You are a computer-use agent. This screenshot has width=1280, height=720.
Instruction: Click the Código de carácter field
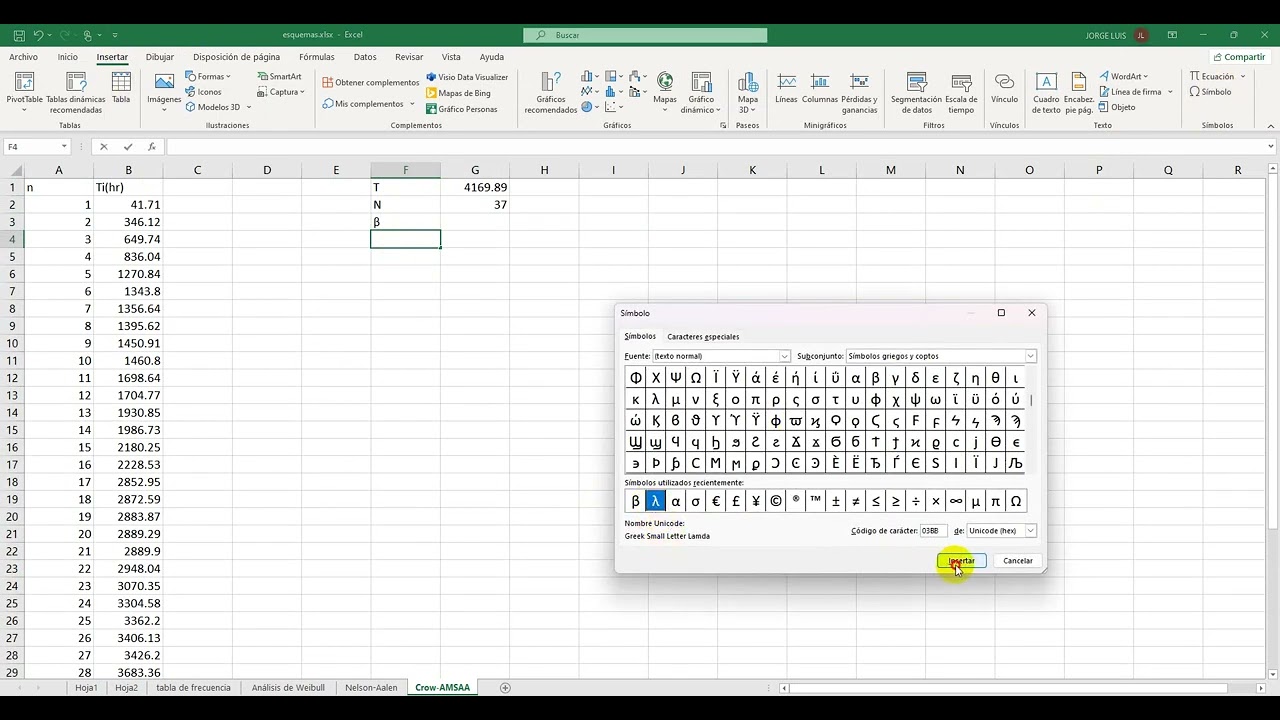(933, 531)
